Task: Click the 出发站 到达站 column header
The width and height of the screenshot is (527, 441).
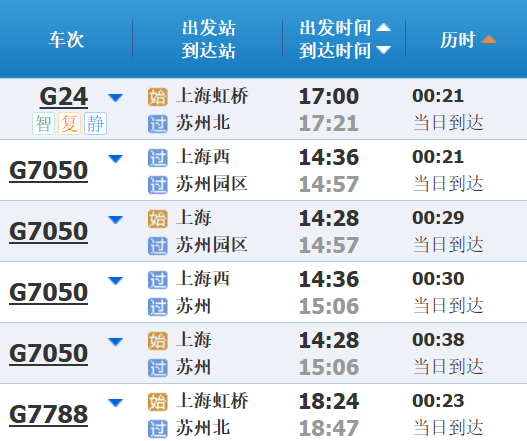Action: coord(209,39)
